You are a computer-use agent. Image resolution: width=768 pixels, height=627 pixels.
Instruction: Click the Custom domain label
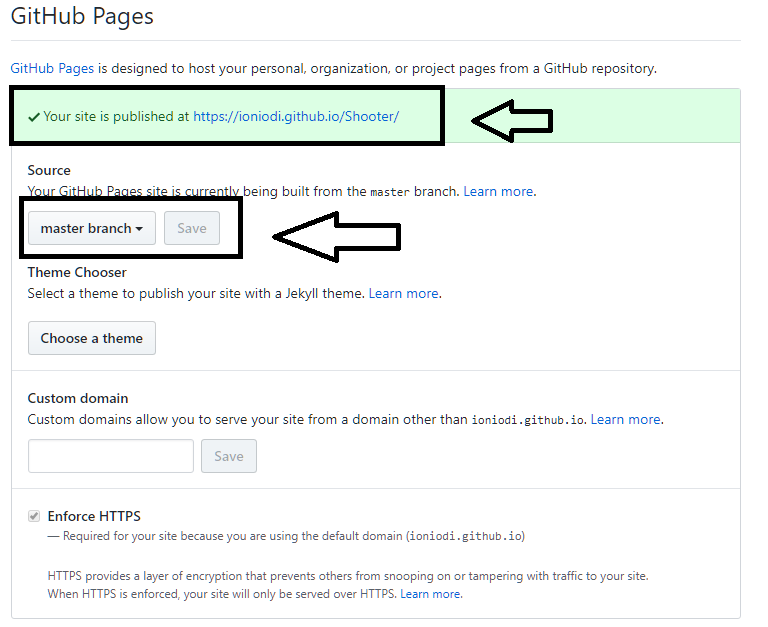point(78,398)
